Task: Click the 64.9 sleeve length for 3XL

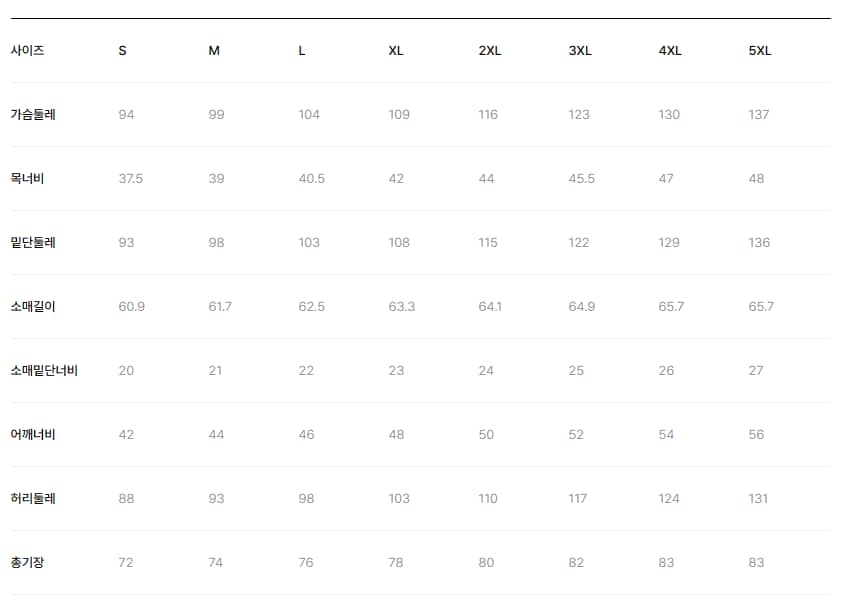Action: 582,307
